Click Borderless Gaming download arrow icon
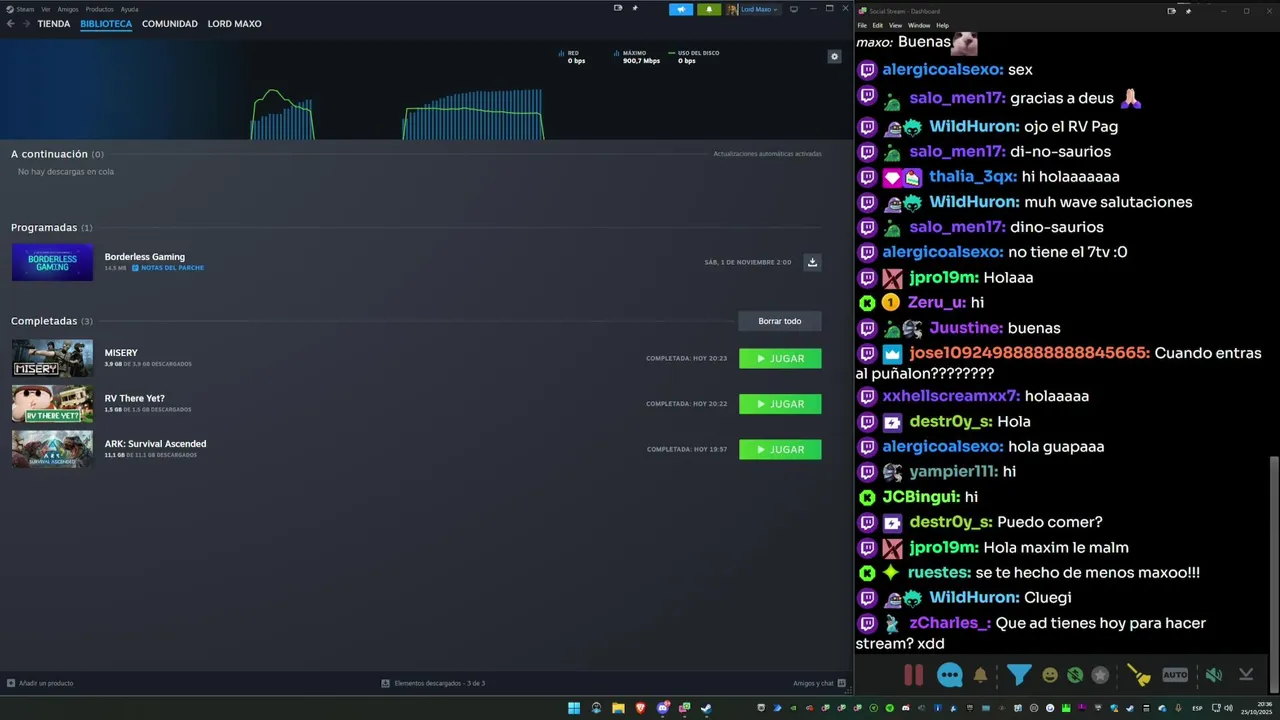The image size is (1280, 720). coord(812,262)
